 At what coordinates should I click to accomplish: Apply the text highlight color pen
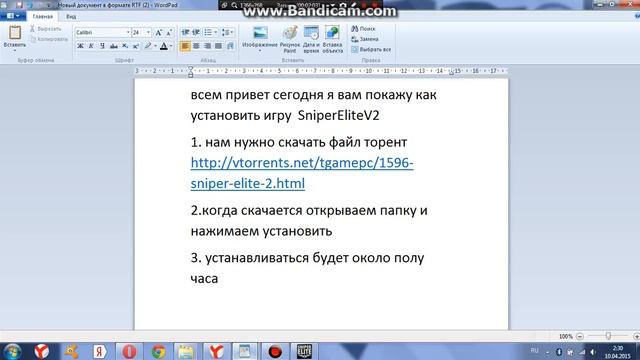(x=148, y=46)
